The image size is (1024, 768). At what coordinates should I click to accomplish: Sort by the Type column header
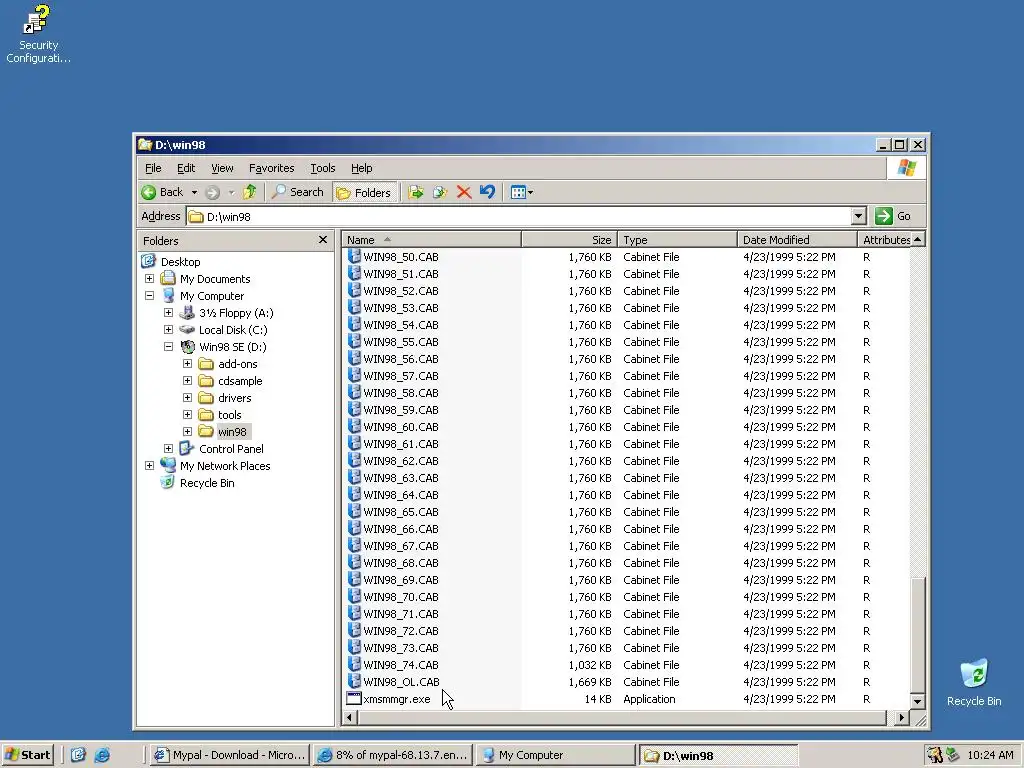click(x=677, y=240)
